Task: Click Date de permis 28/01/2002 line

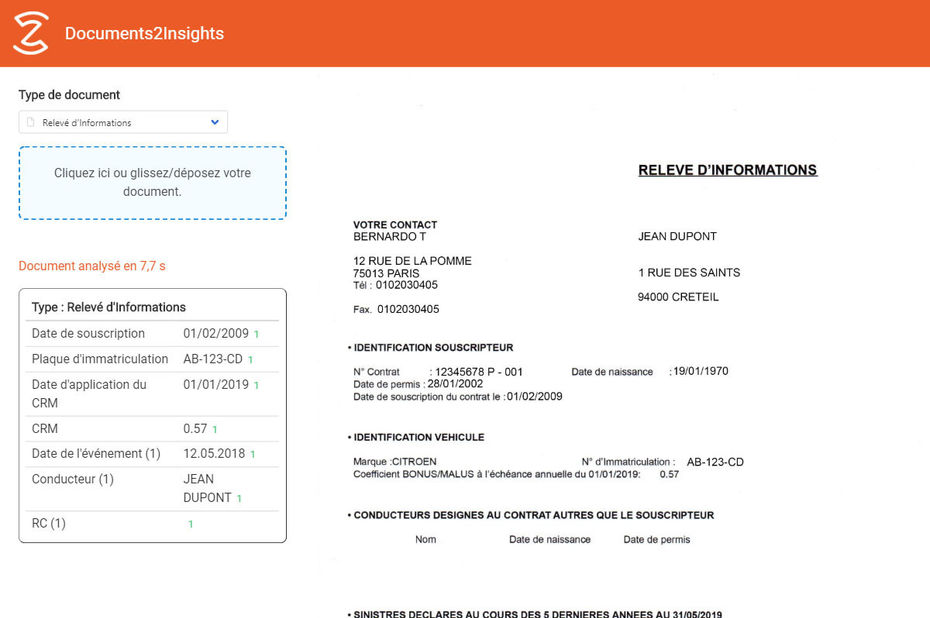Action: pos(418,384)
